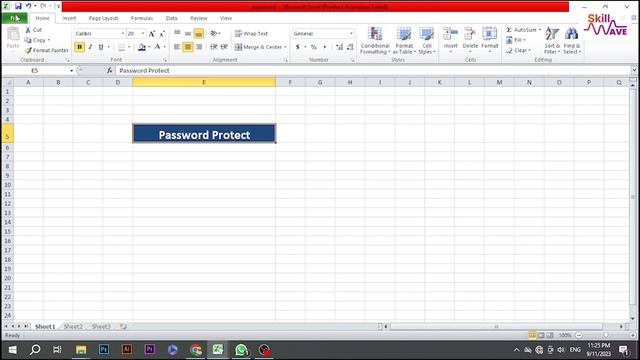Screen dimensions: 640x360
Task: Click the Paste icon
Action: point(13,34)
